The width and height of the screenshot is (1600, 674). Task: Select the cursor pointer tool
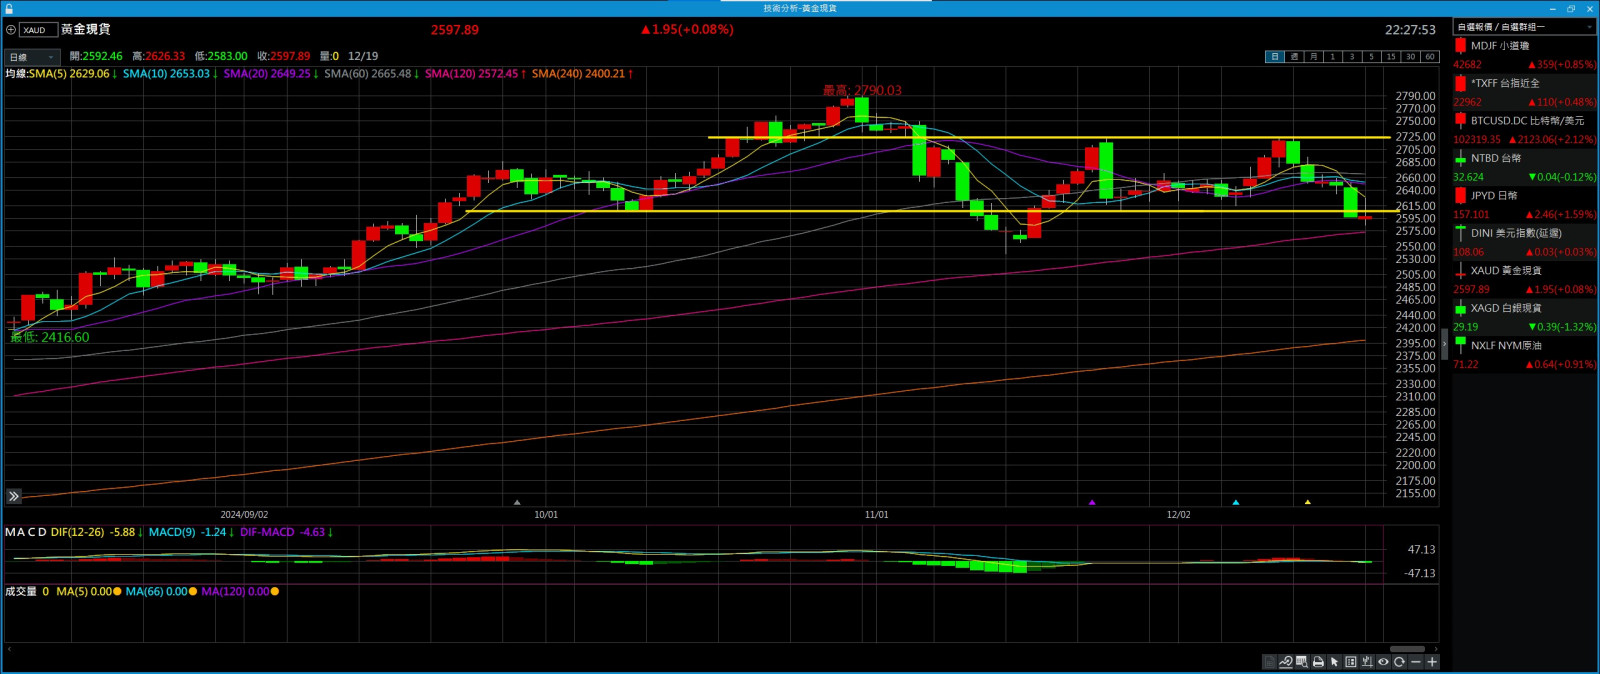(x=1334, y=662)
